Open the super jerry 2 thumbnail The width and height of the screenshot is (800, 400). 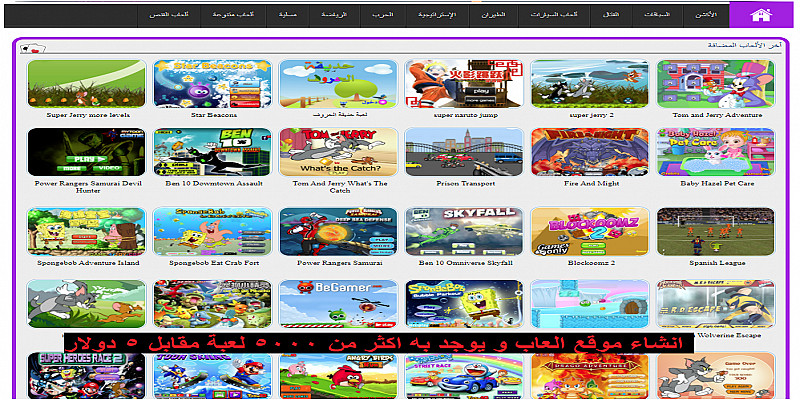[590, 84]
